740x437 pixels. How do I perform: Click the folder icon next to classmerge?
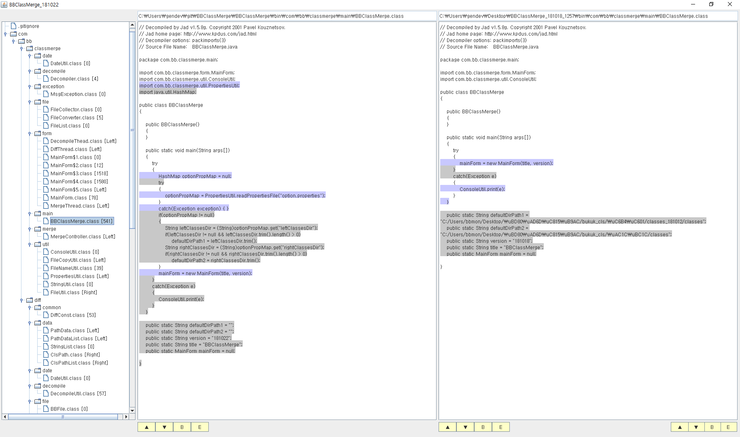pos(29,48)
